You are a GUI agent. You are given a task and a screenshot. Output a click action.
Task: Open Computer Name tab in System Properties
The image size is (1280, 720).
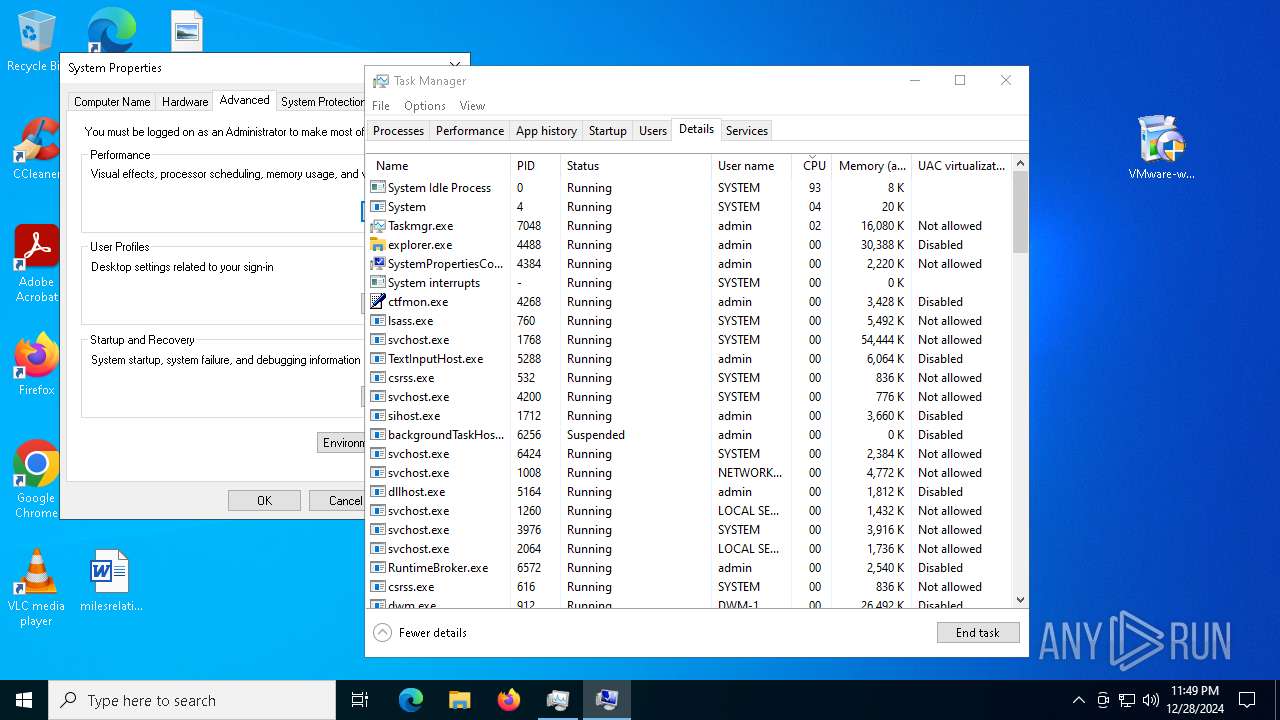[x=112, y=102]
